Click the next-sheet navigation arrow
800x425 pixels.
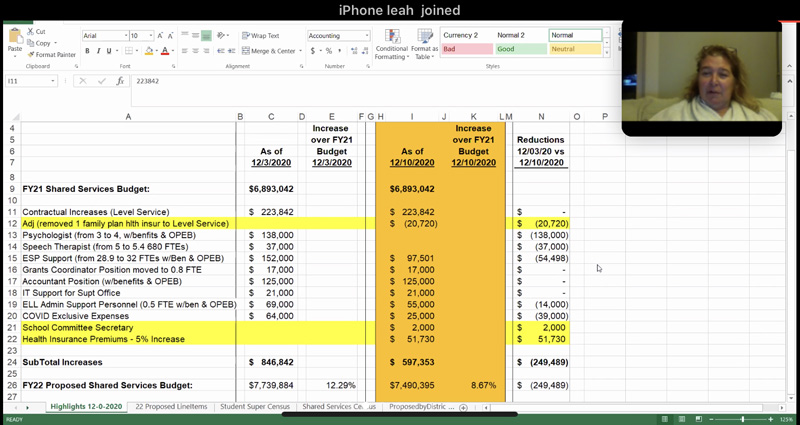pos(27,408)
